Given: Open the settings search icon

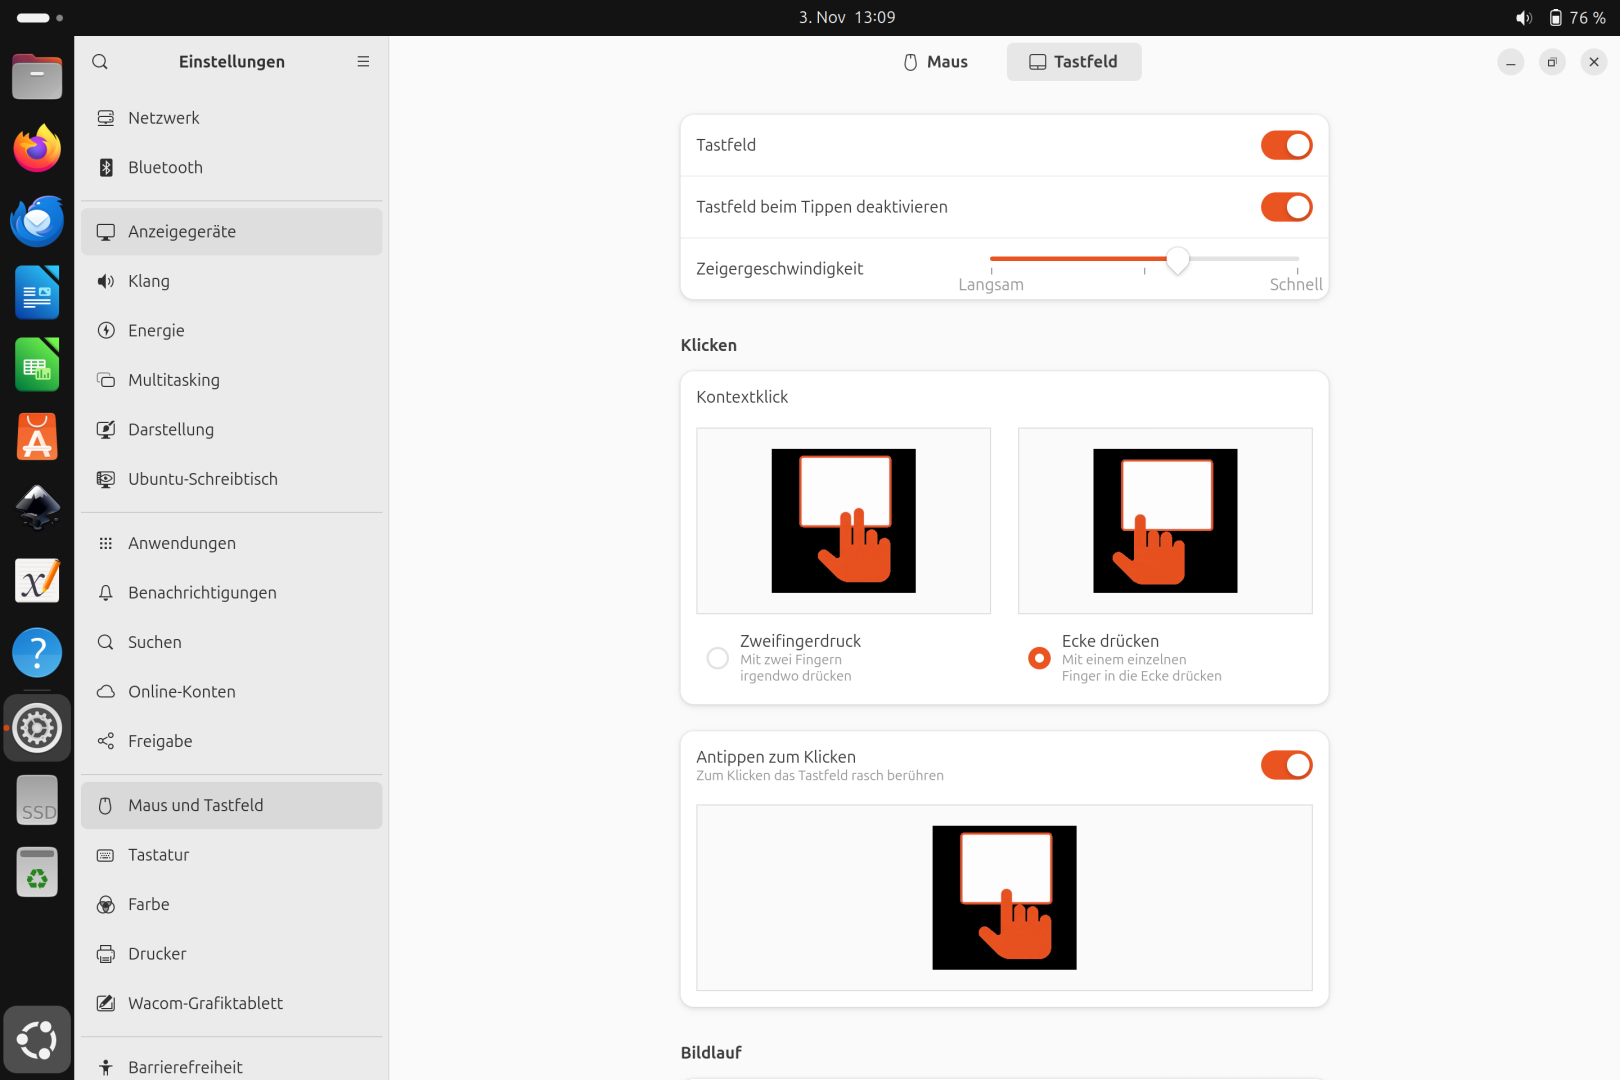Looking at the screenshot, I should (100, 62).
